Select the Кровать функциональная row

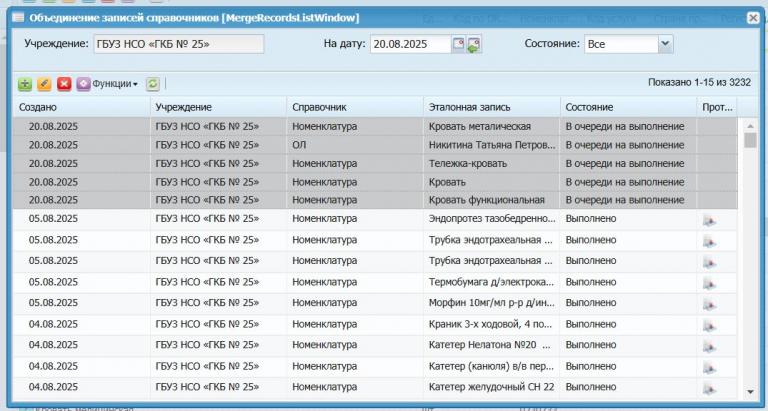pos(375,200)
